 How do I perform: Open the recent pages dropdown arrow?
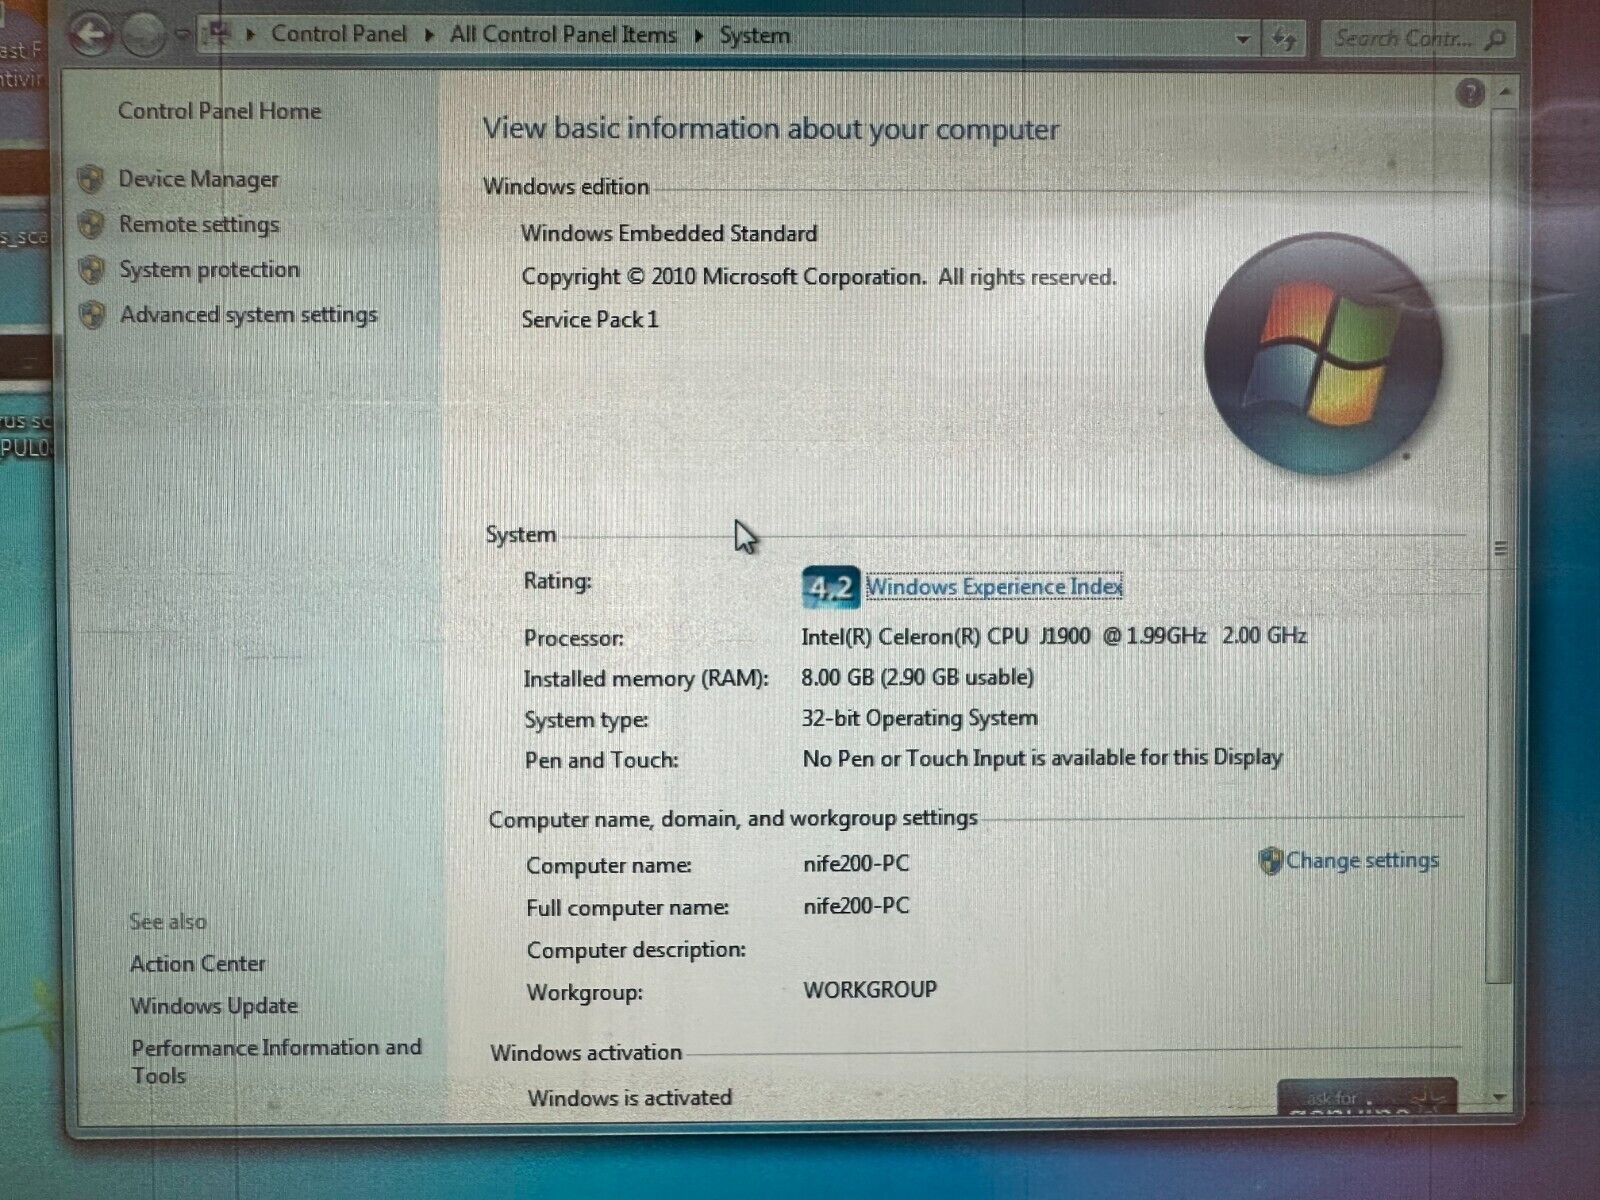tap(181, 37)
